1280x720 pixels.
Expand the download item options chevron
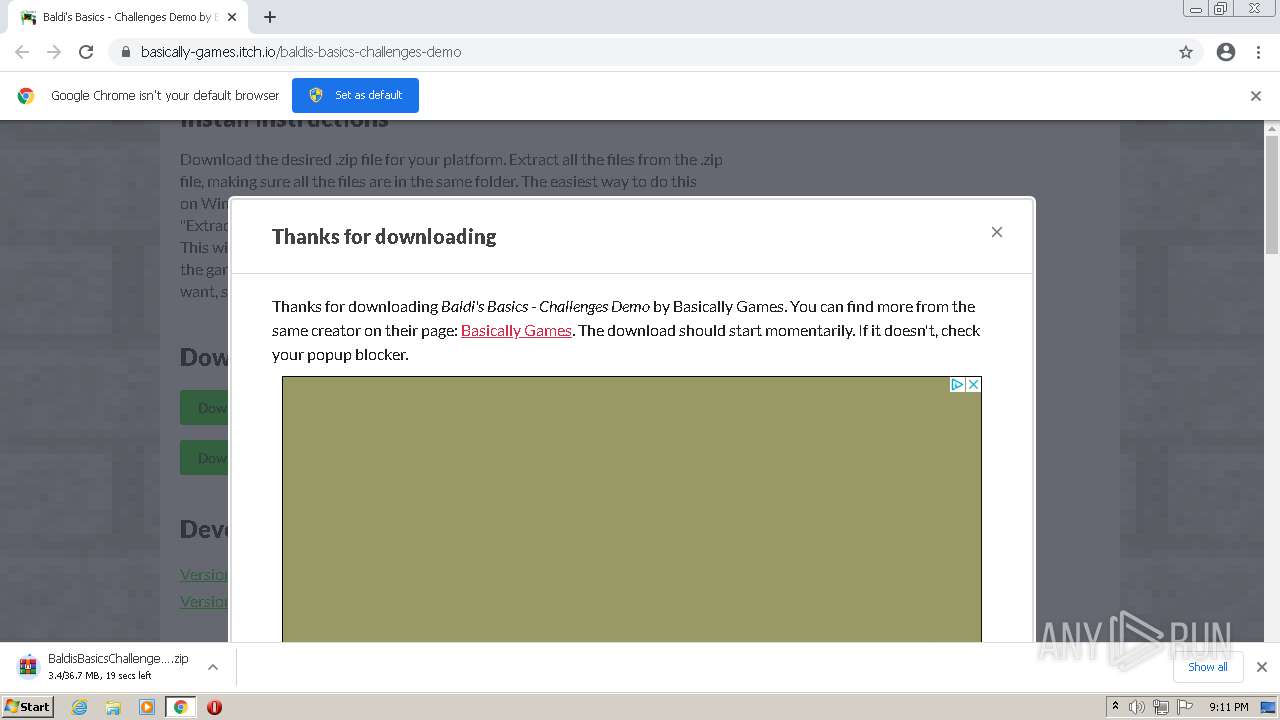pyautogui.click(x=213, y=667)
